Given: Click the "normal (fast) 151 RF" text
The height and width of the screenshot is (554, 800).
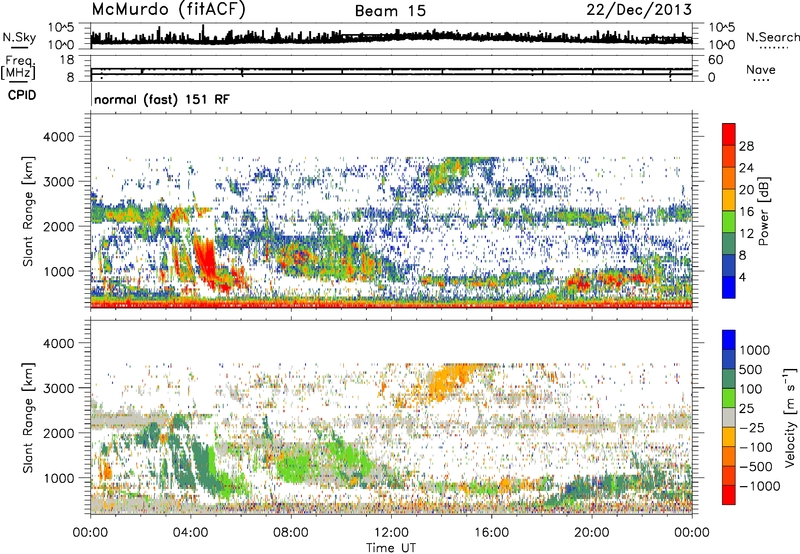Looking at the screenshot, I should 162,99.
